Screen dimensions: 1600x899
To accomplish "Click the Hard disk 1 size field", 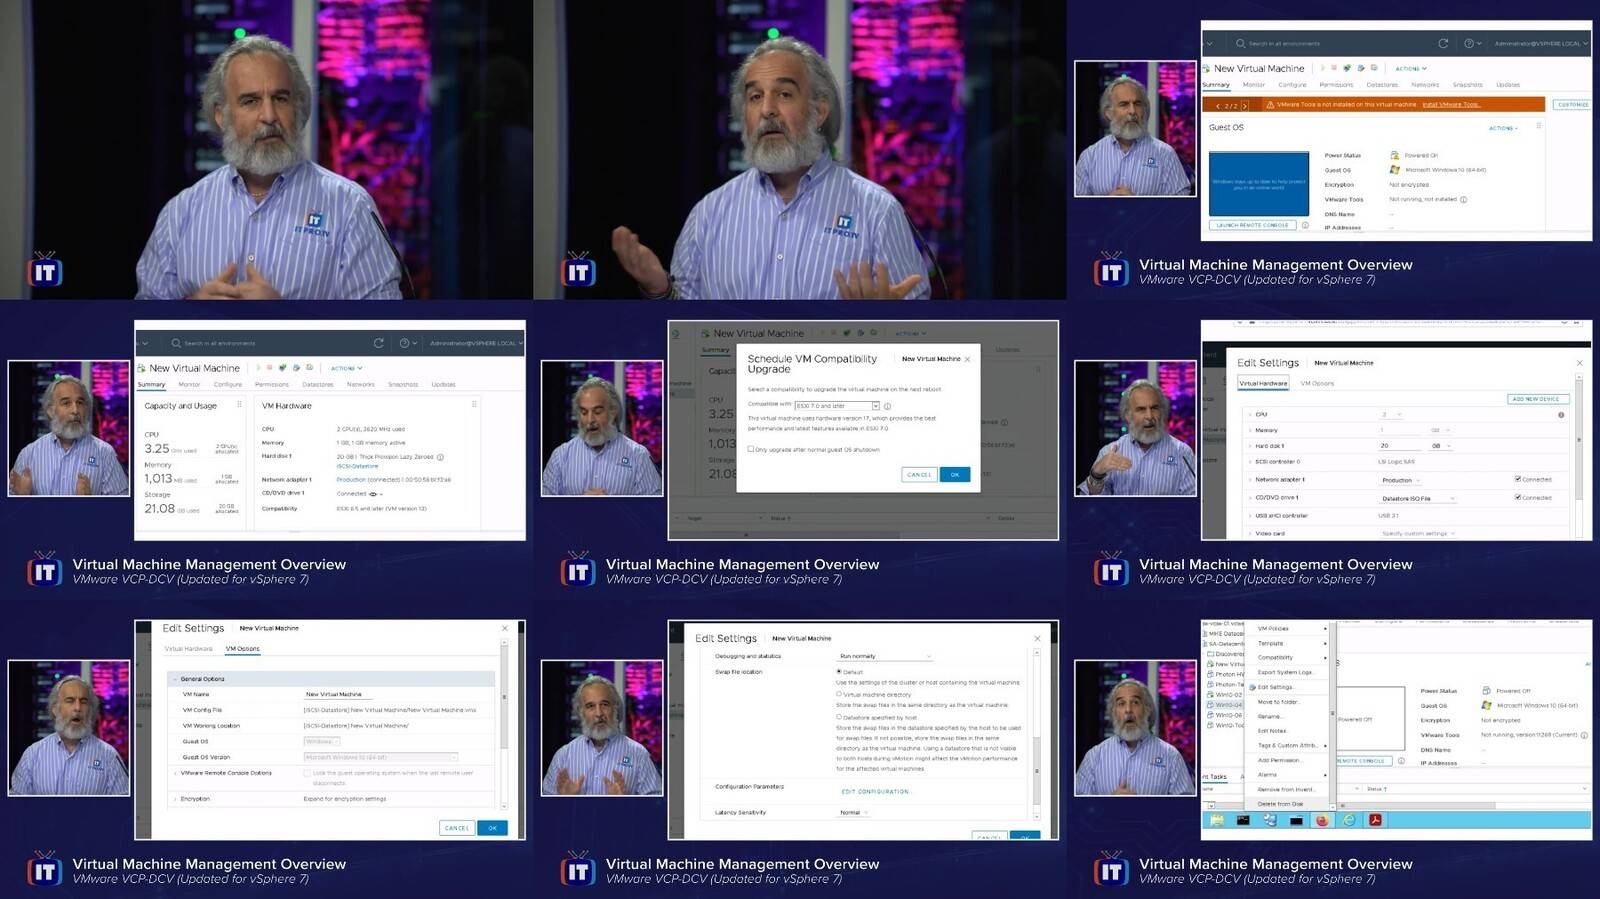I will (x=1400, y=446).
